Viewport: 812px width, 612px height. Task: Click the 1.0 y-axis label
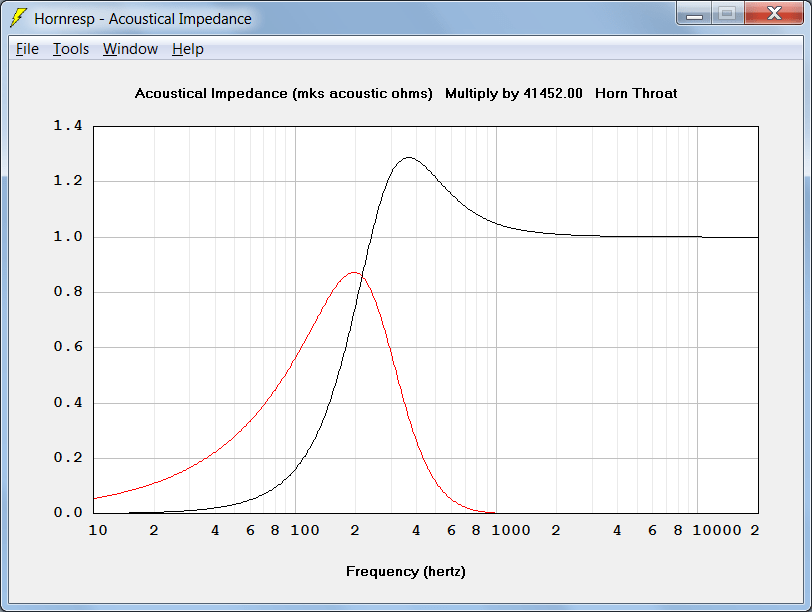click(x=68, y=236)
